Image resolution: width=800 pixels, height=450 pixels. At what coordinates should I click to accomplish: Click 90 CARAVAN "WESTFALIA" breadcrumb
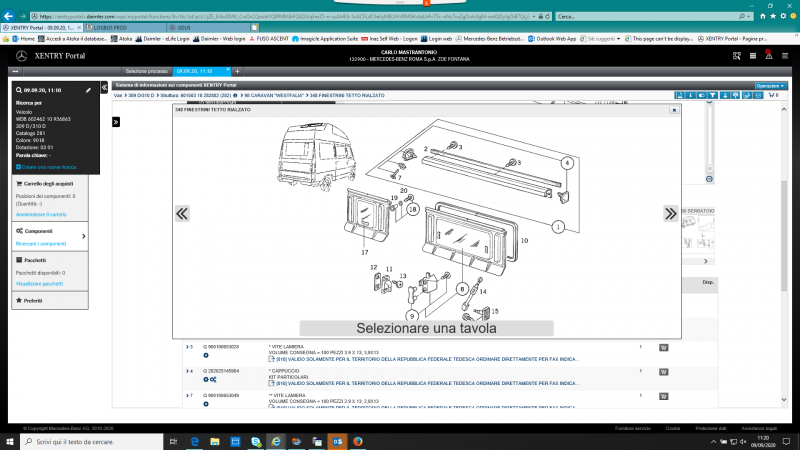[x=273, y=95]
